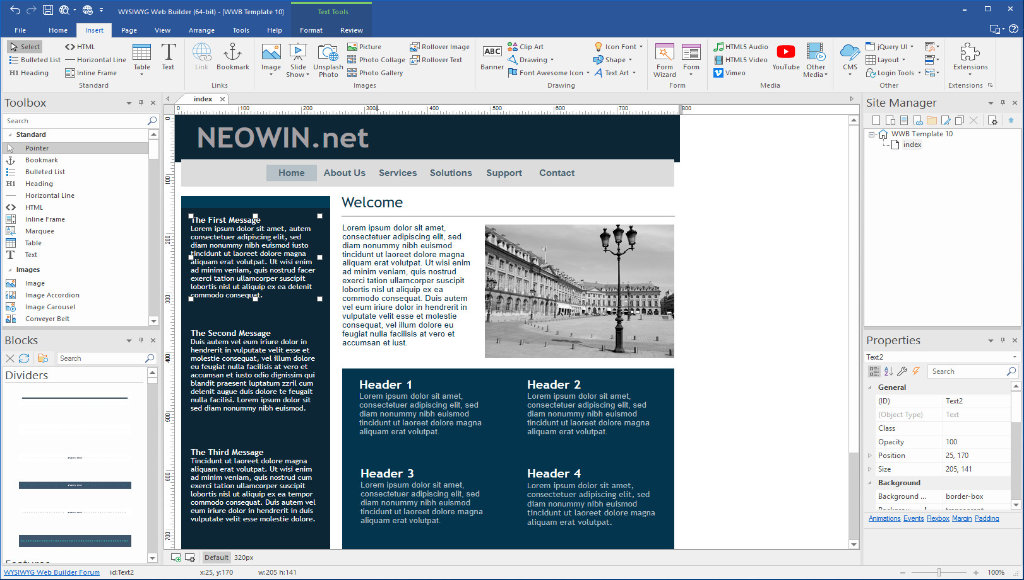Insert a Slide Show object
This screenshot has width=1024, height=580.
click(x=298, y=60)
